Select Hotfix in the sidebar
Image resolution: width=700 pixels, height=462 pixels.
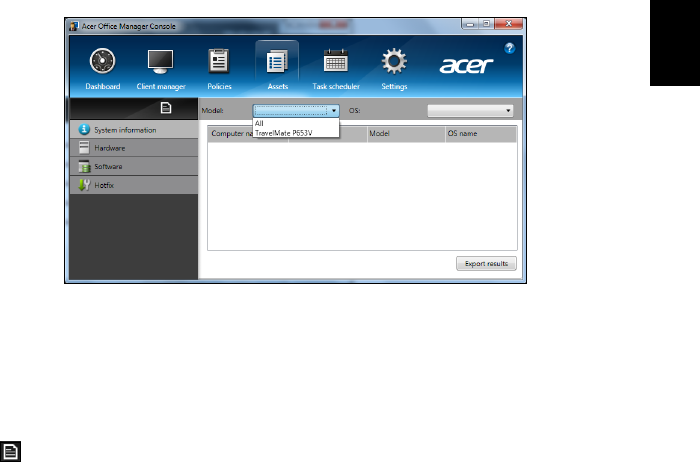134,185
